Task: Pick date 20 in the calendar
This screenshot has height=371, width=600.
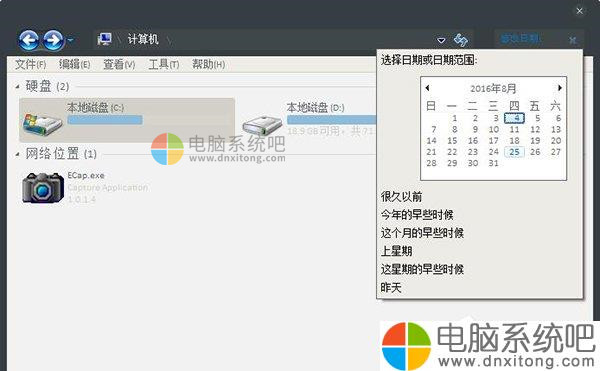Action: coord(556,141)
